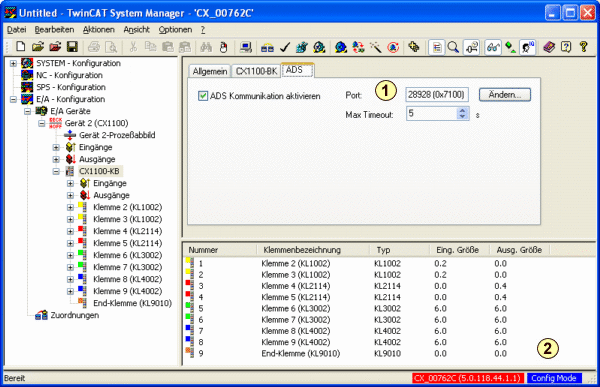Click the binoculars Find icon
600x387 pixels.
206,47
